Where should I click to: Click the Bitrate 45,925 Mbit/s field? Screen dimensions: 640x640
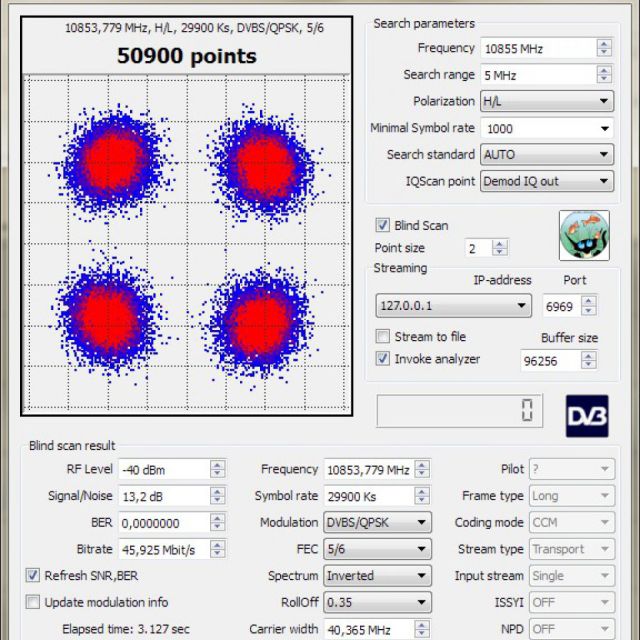[164, 549]
